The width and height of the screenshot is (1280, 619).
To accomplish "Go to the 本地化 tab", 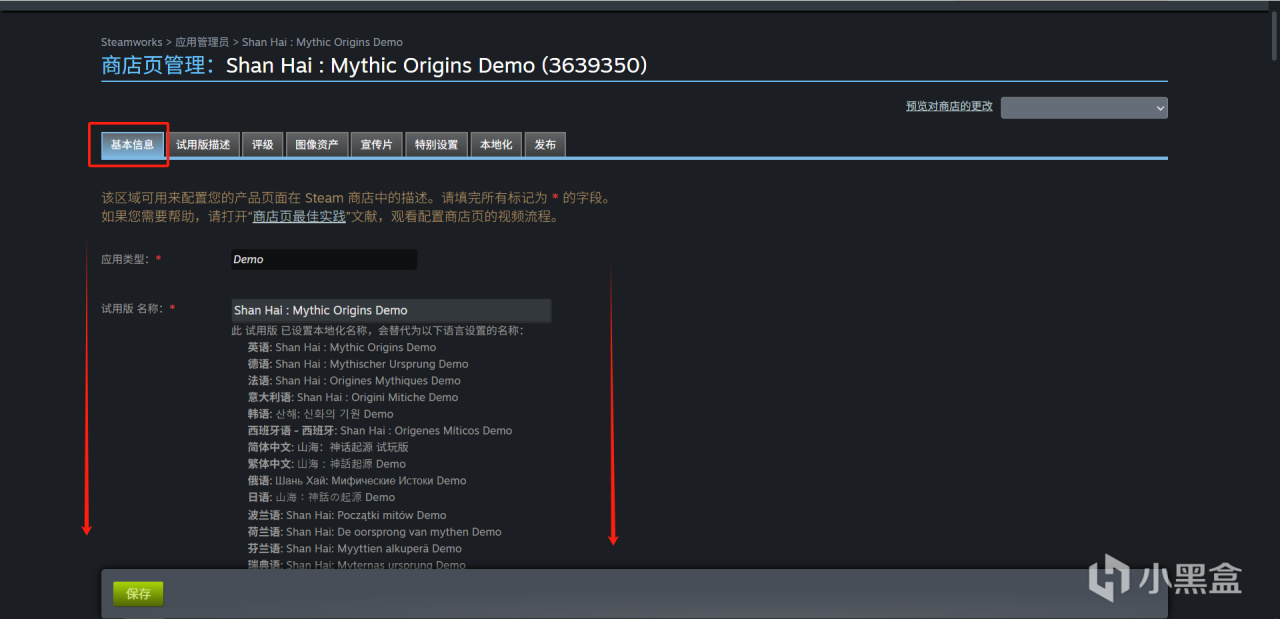I will (496, 145).
